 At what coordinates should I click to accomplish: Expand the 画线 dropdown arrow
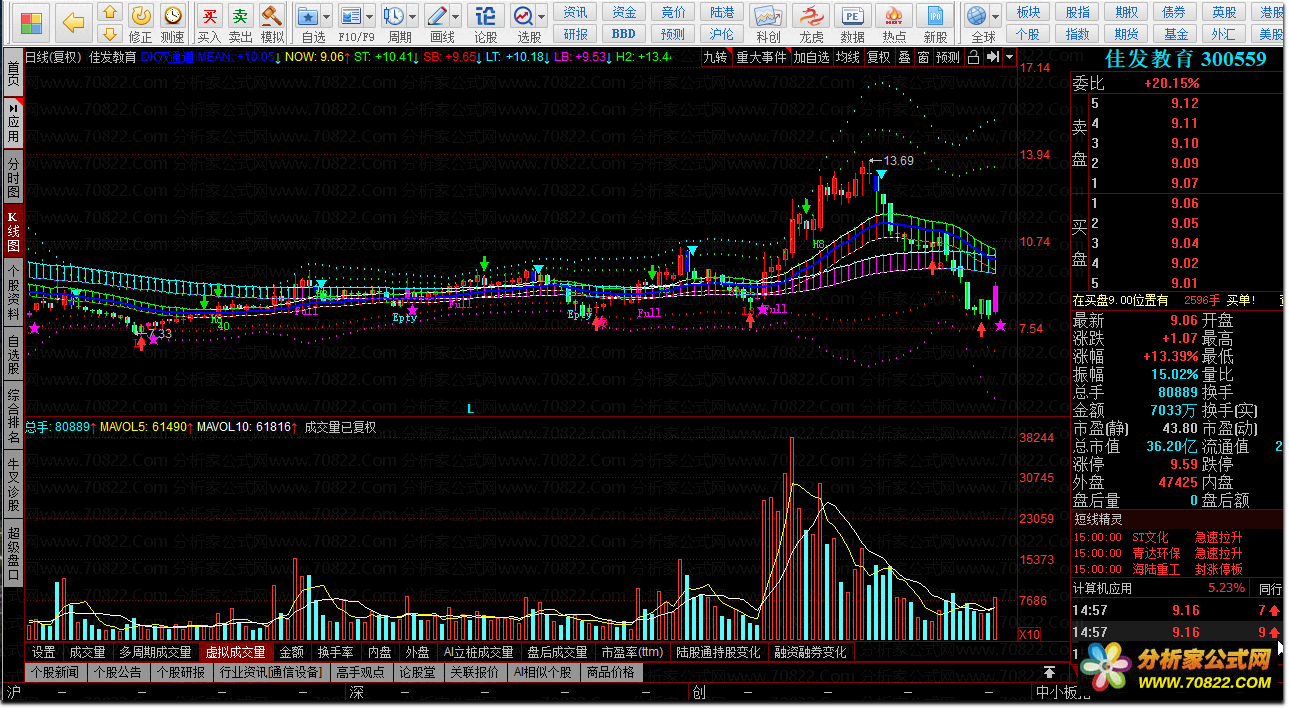[x=456, y=17]
